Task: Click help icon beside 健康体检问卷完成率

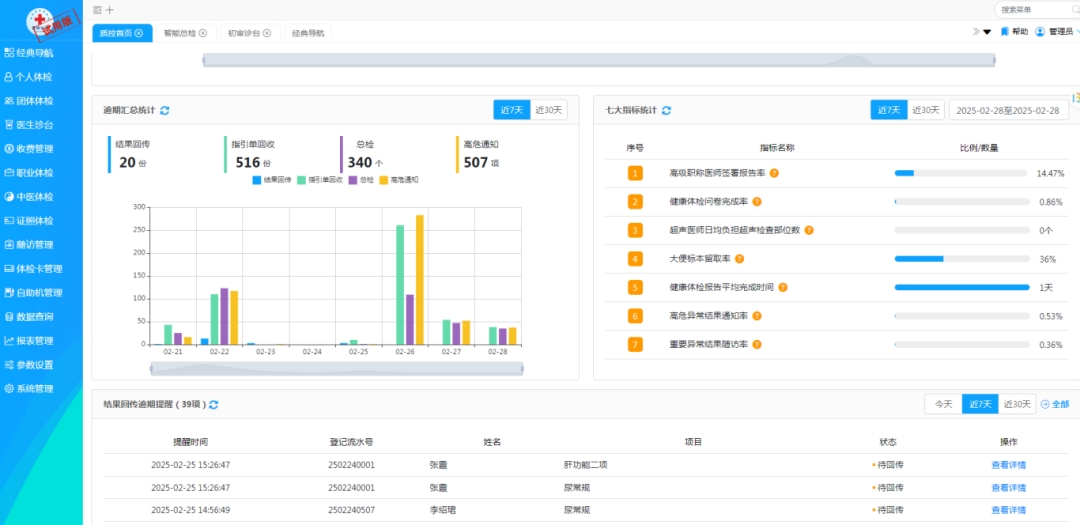Action: tap(757, 202)
